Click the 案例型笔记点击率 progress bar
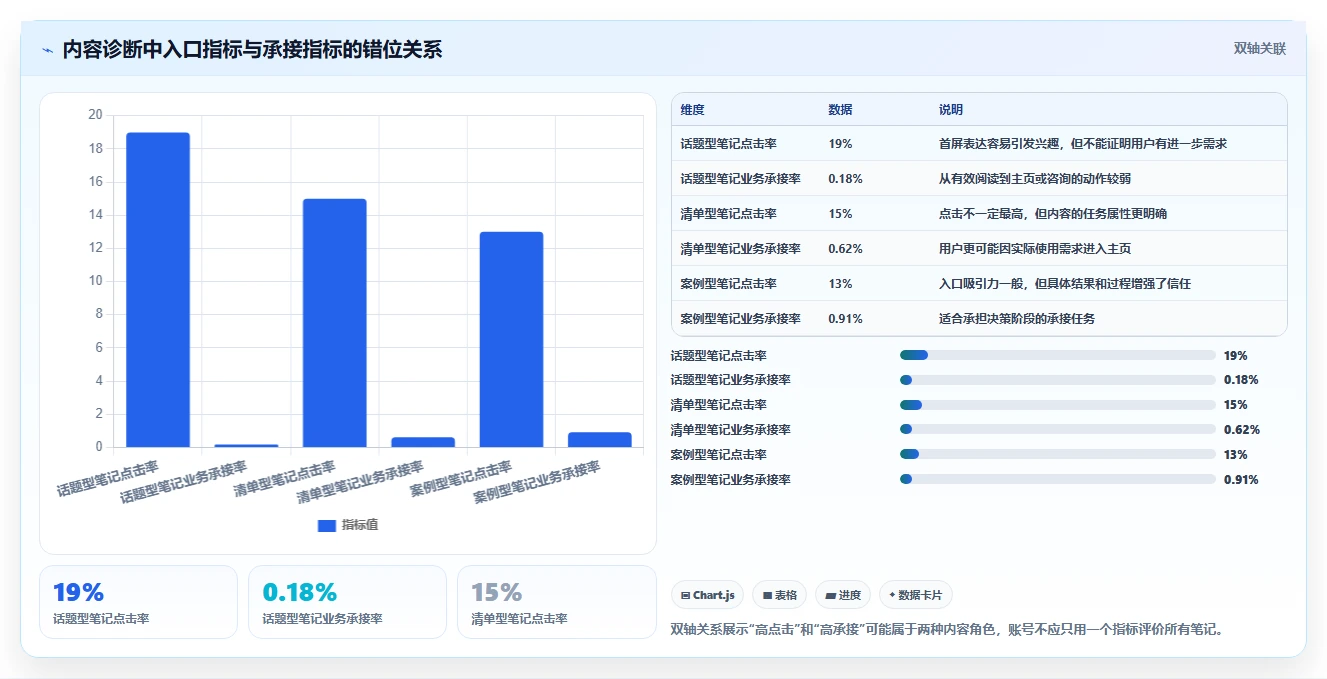 pyautogui.click(x=1058, y=455)
